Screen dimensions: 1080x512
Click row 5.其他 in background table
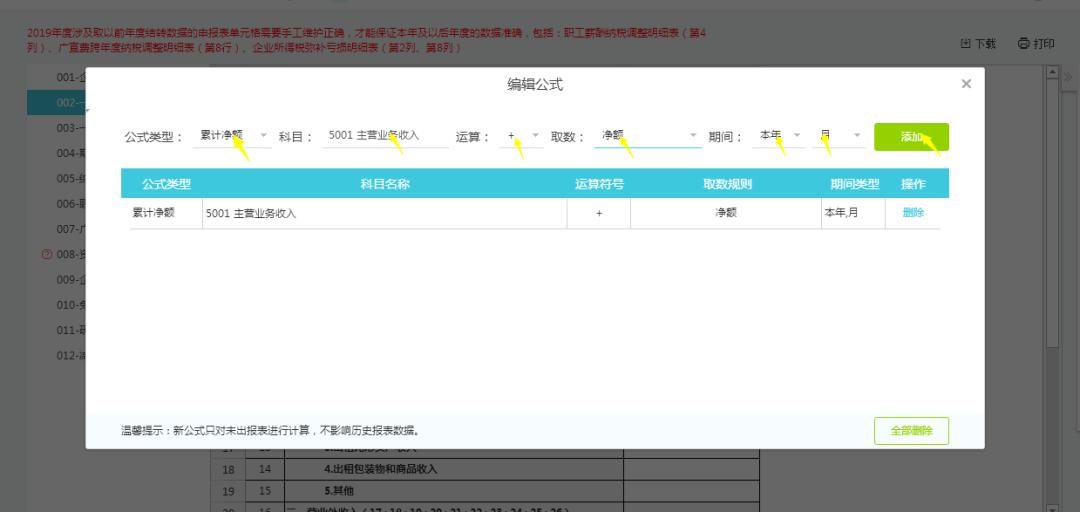[x=453, y=491]
